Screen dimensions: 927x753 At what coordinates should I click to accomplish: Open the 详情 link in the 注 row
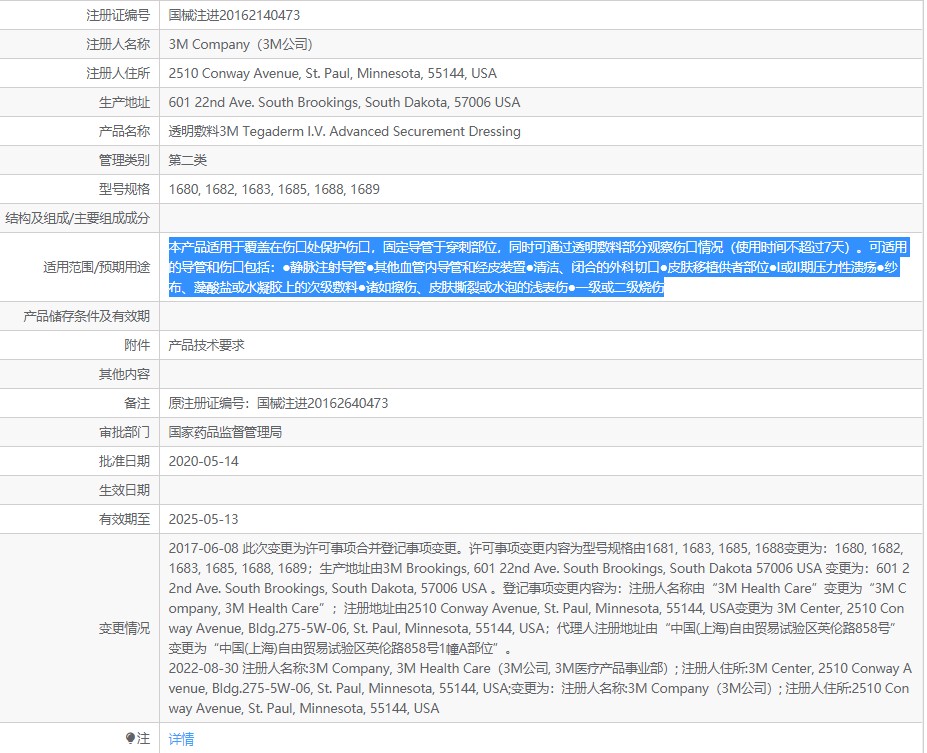point(181,739)
